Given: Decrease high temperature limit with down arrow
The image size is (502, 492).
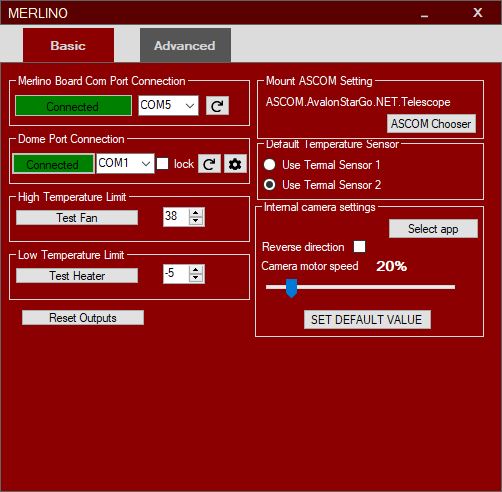Looking at the screenshot, I should tap(196, 221).
